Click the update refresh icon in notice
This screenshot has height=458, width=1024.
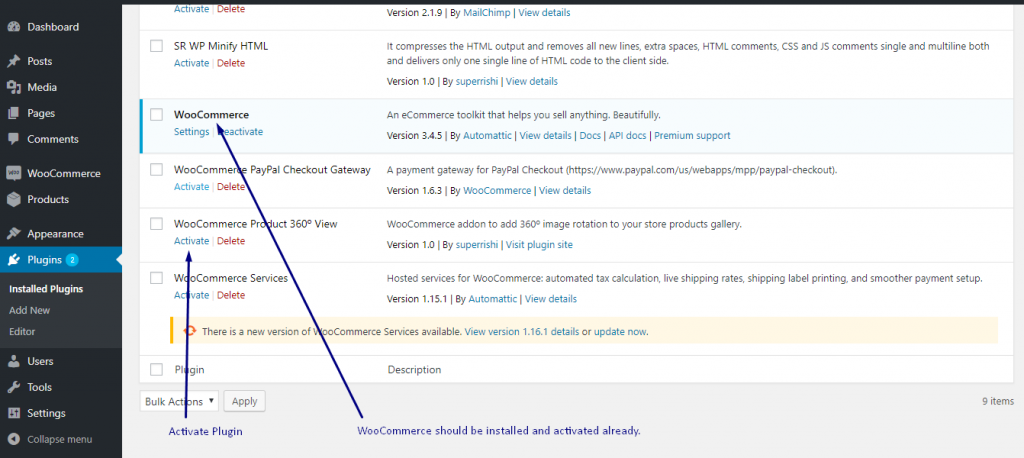coord(190,331)
